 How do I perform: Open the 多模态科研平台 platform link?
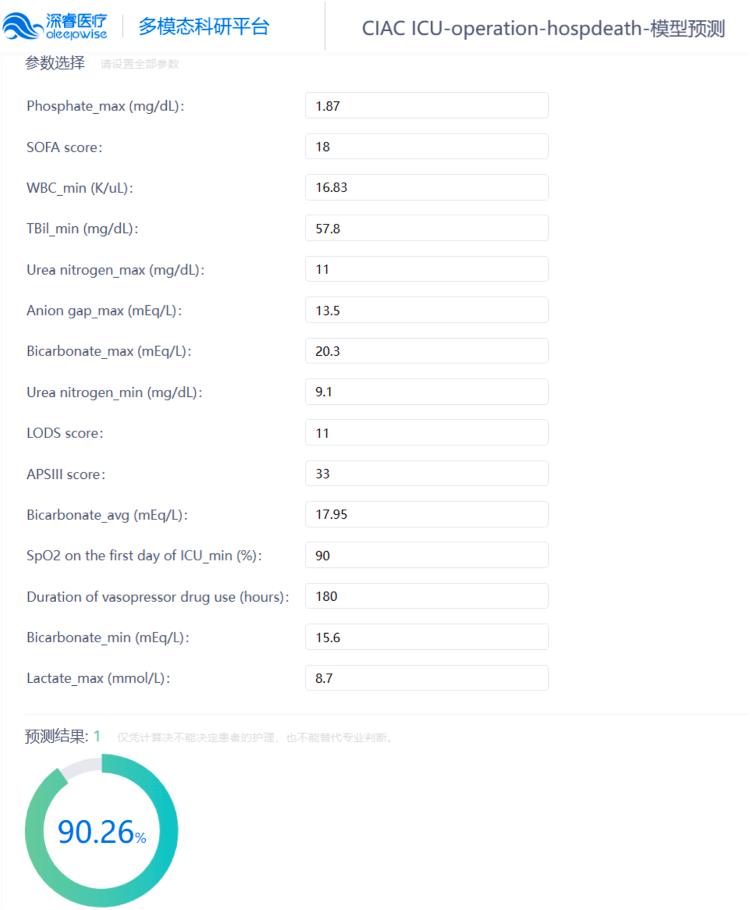click(x=204, y=27)
